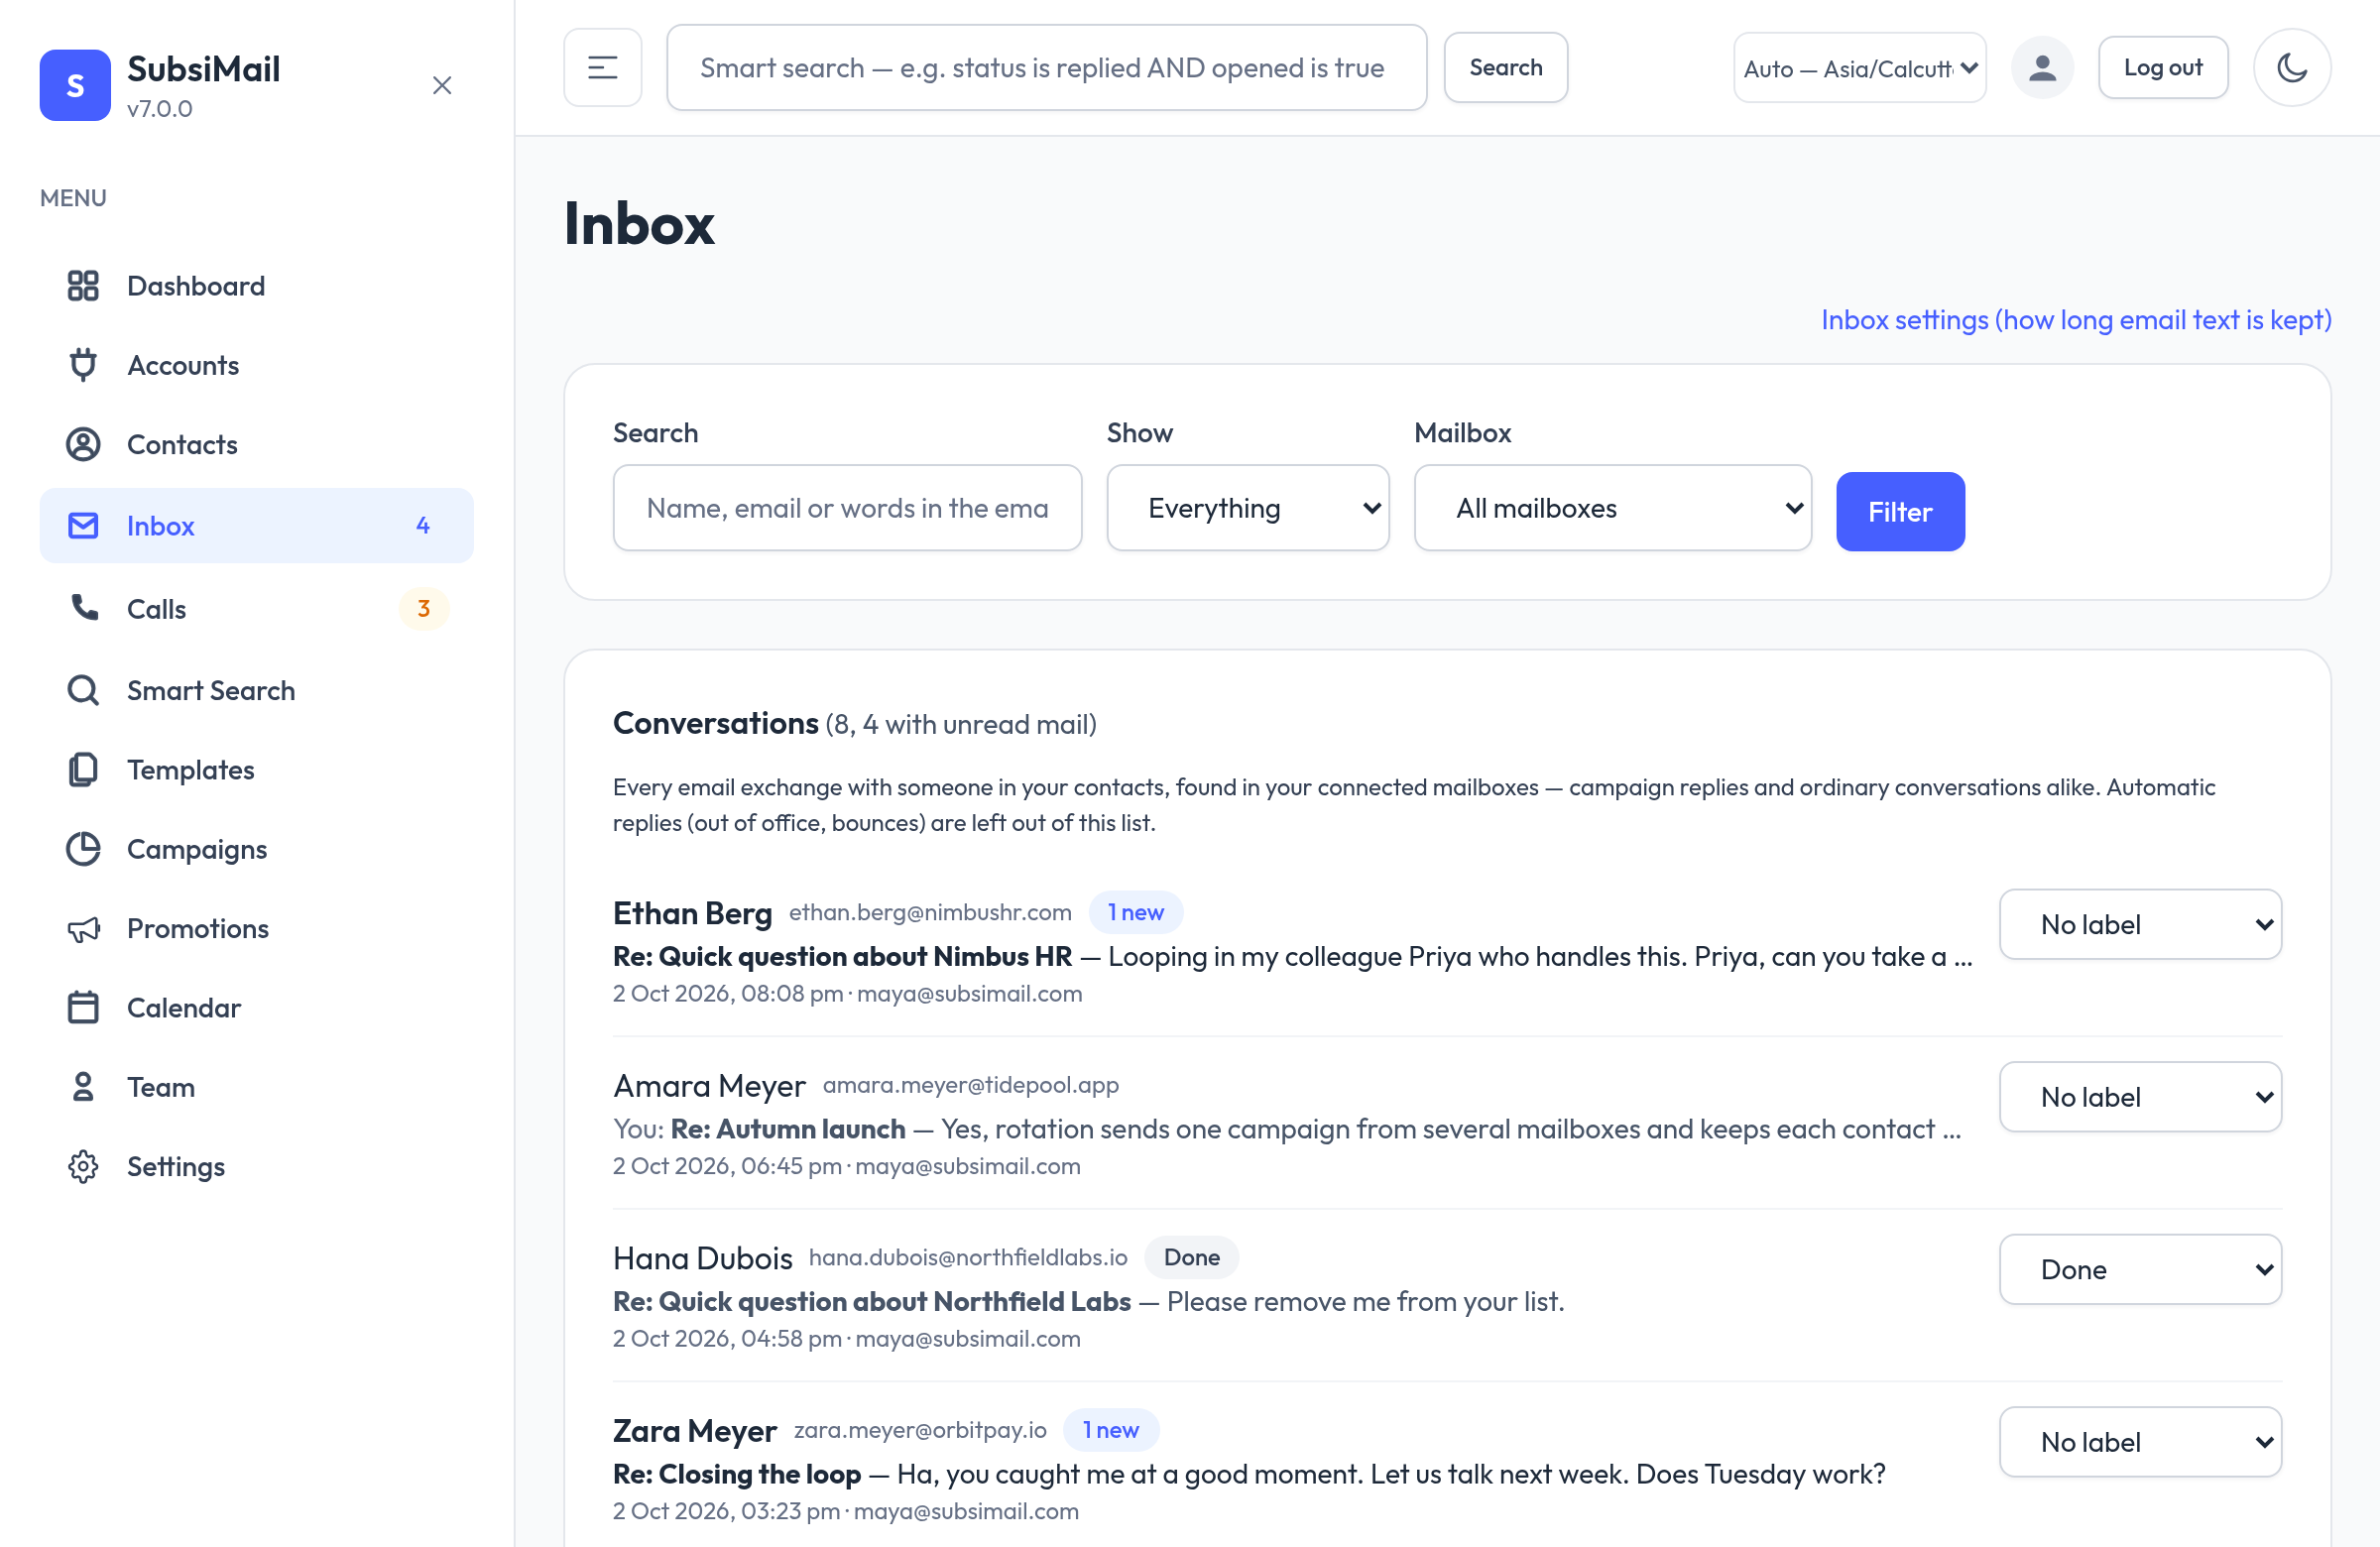Toggle the hamburger menu button
Viewport: 2380px width, 1547px height.
pos(602,67)
